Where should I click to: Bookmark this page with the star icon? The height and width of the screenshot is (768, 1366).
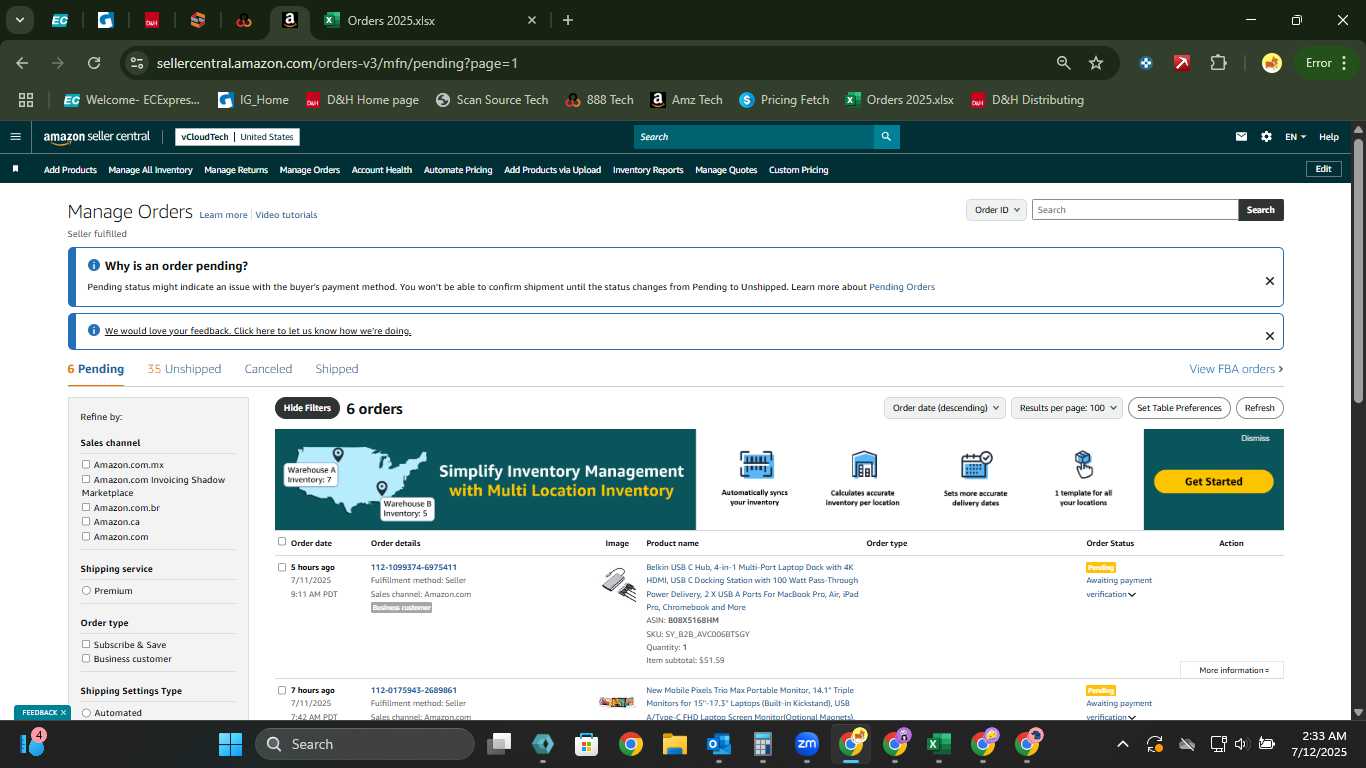coord(1096,63)
